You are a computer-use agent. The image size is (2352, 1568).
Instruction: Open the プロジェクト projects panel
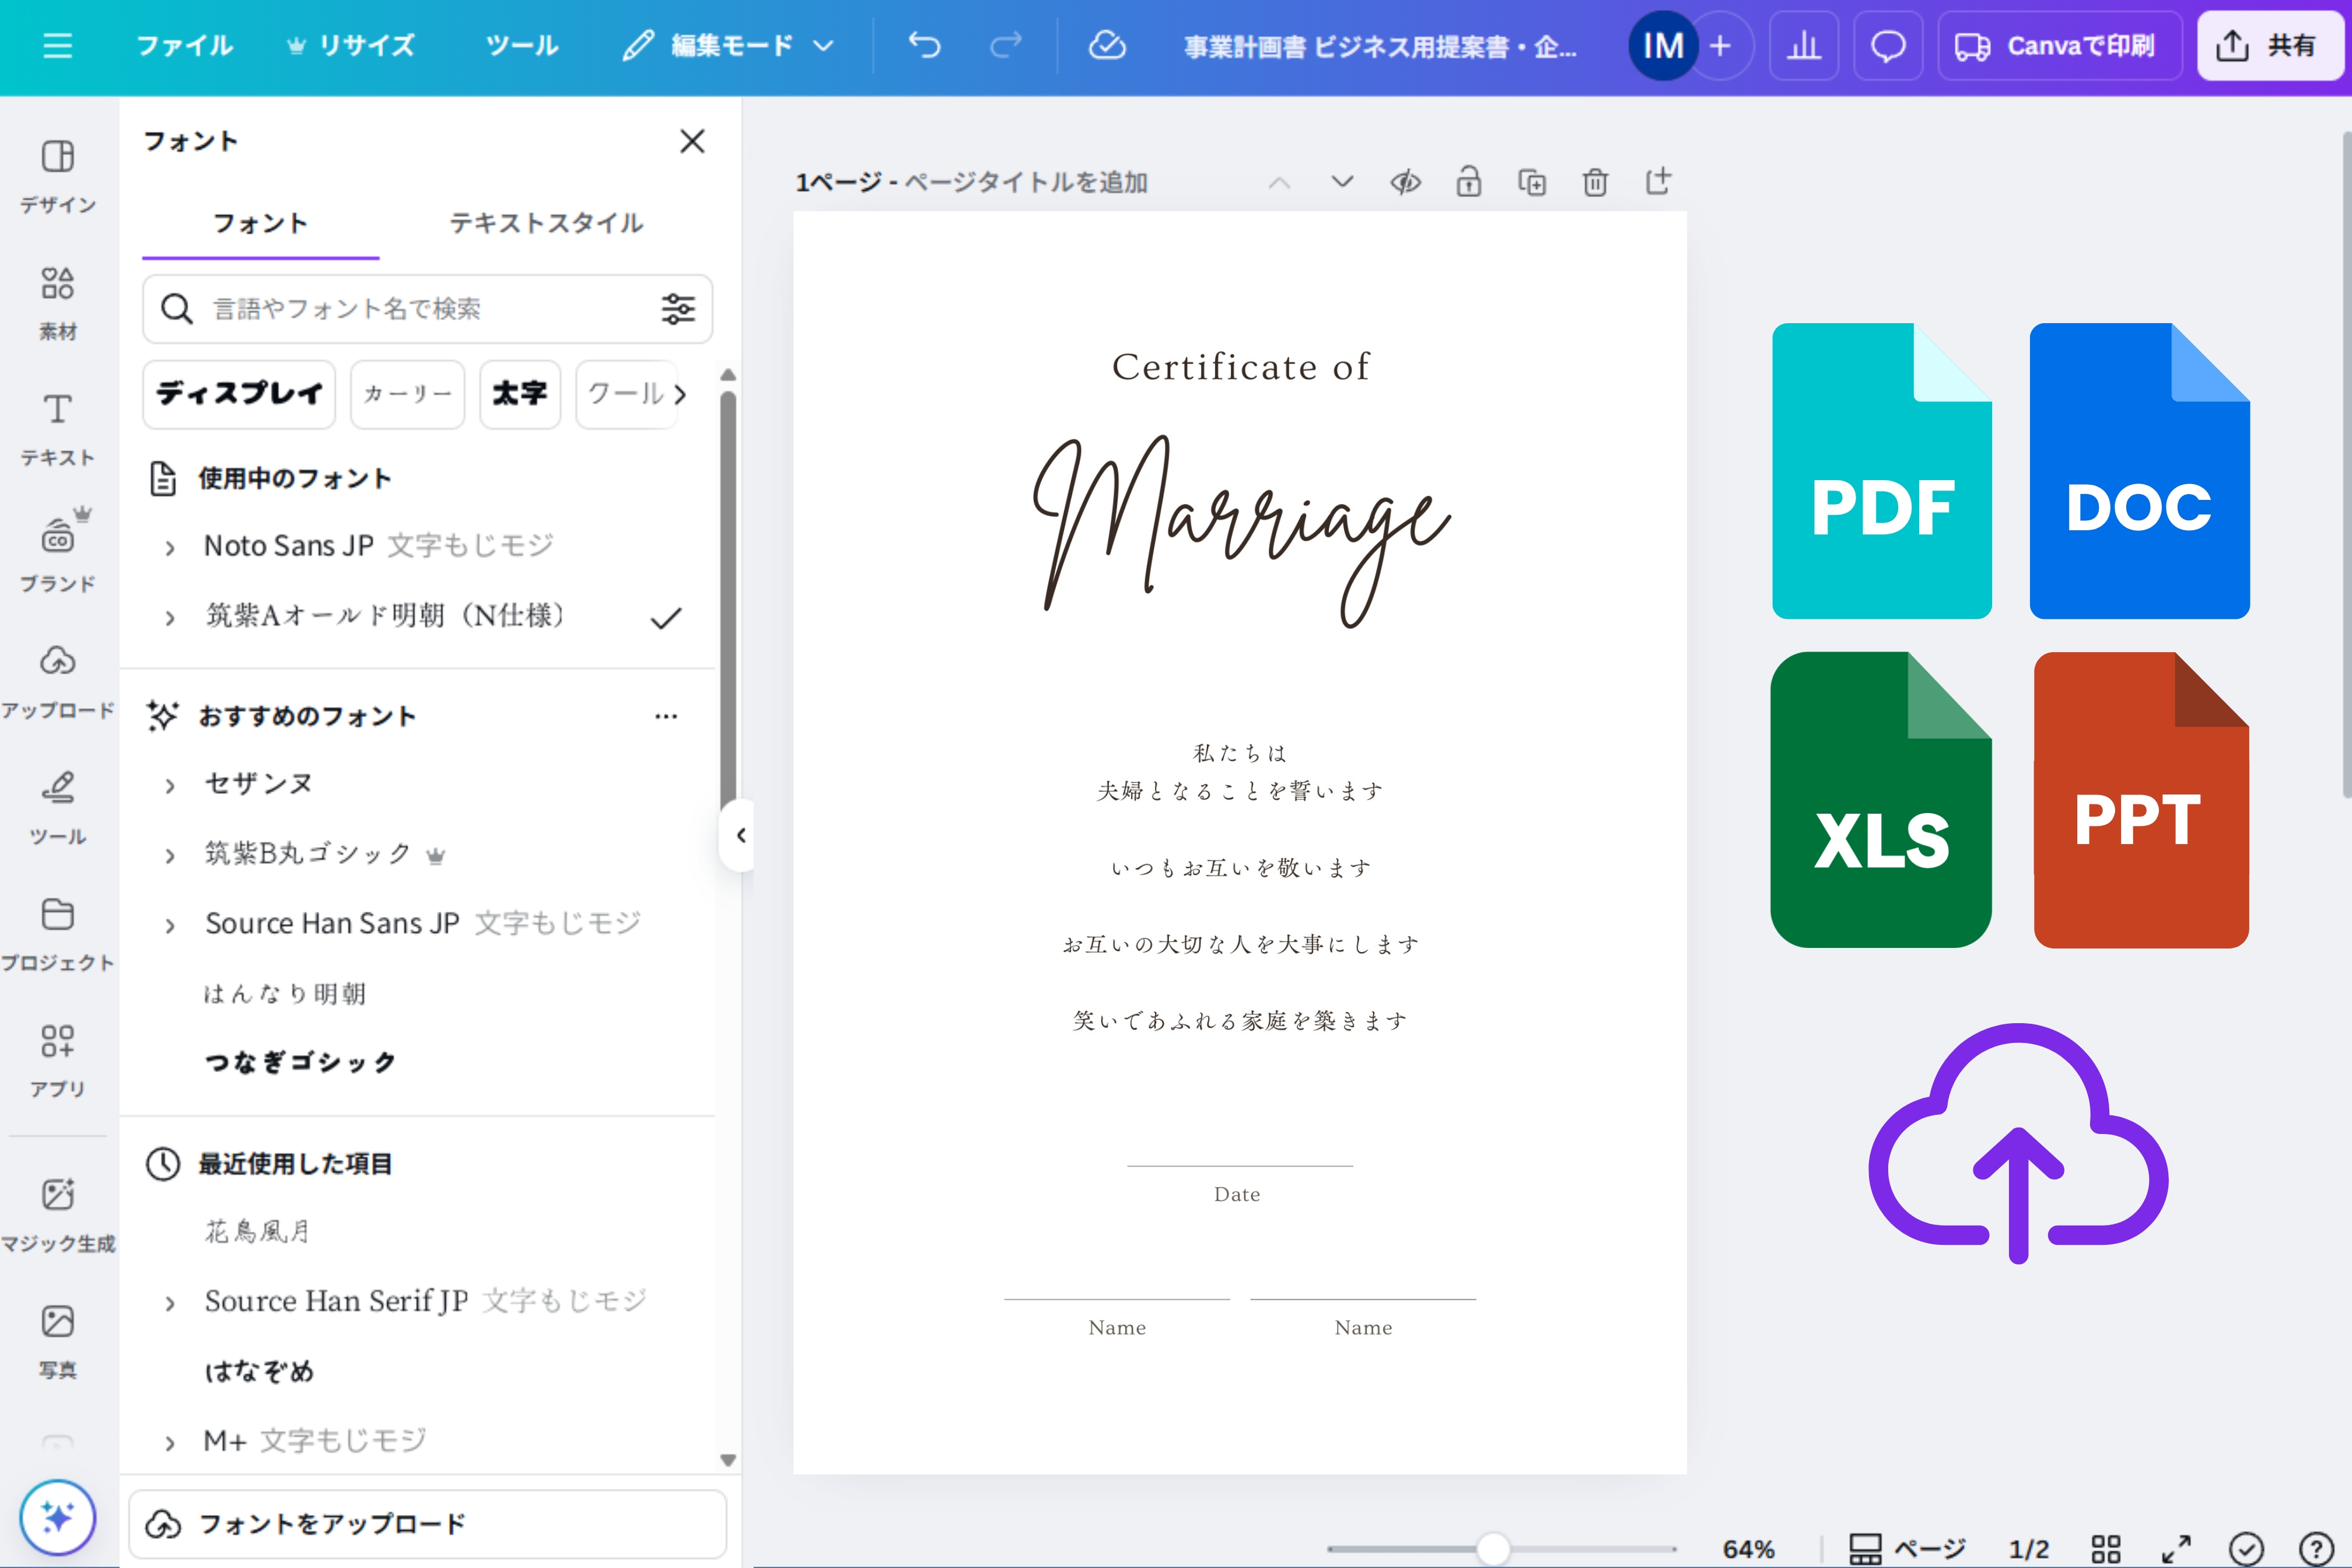point(58,935)
